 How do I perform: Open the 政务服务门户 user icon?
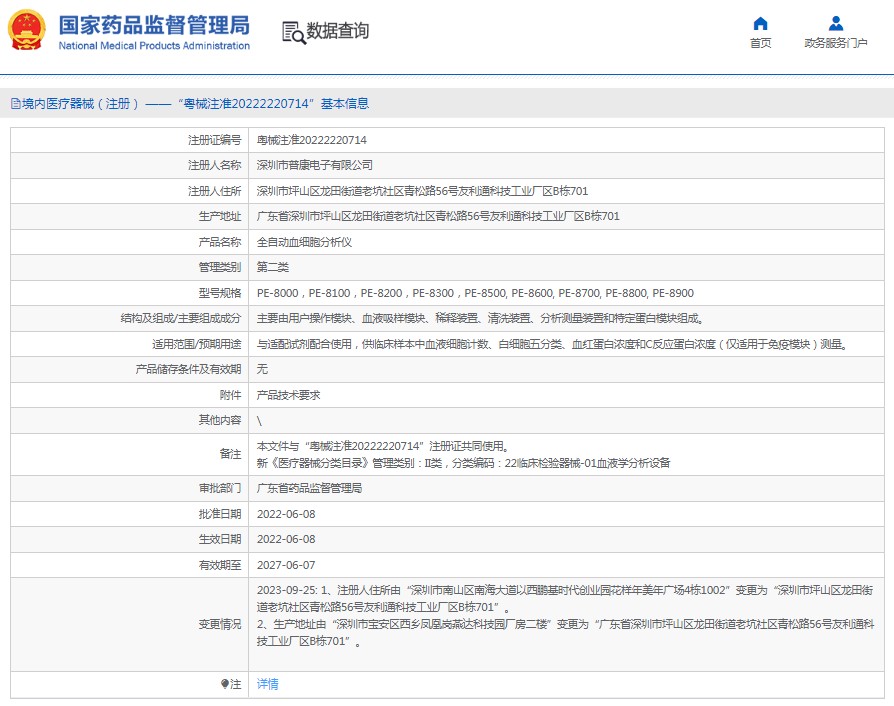(x=836, y=23)
